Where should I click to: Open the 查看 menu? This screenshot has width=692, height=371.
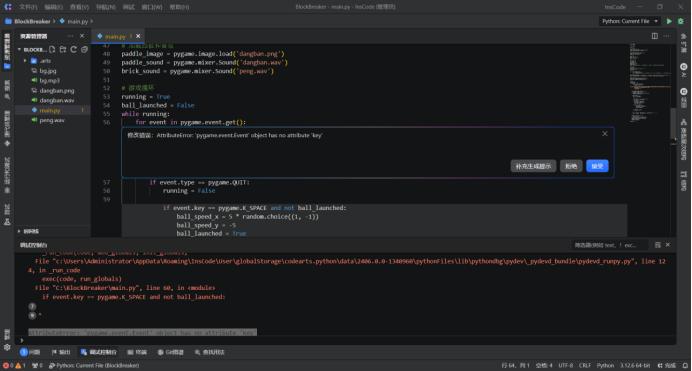(x=79, y=7)
